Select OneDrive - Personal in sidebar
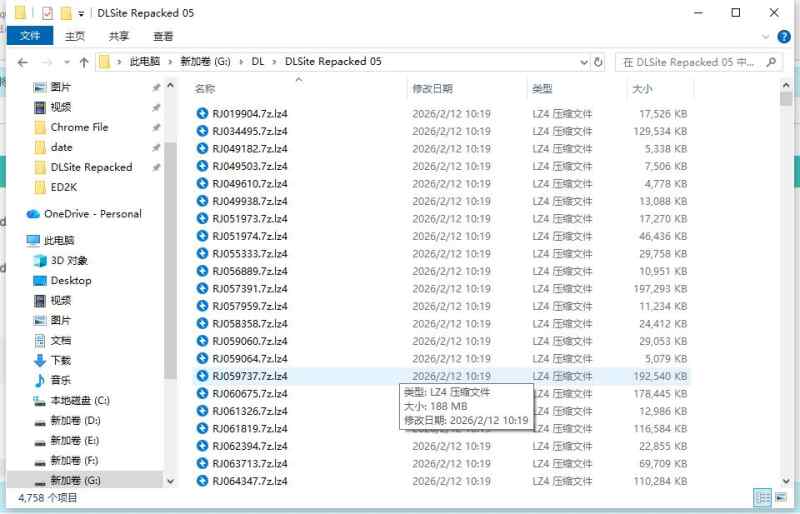 92,214
